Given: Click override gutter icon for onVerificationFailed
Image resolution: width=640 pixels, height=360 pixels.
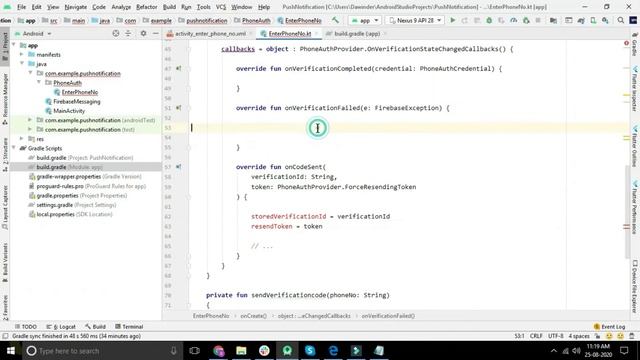Looking at the screenshot, I should 178,108.
